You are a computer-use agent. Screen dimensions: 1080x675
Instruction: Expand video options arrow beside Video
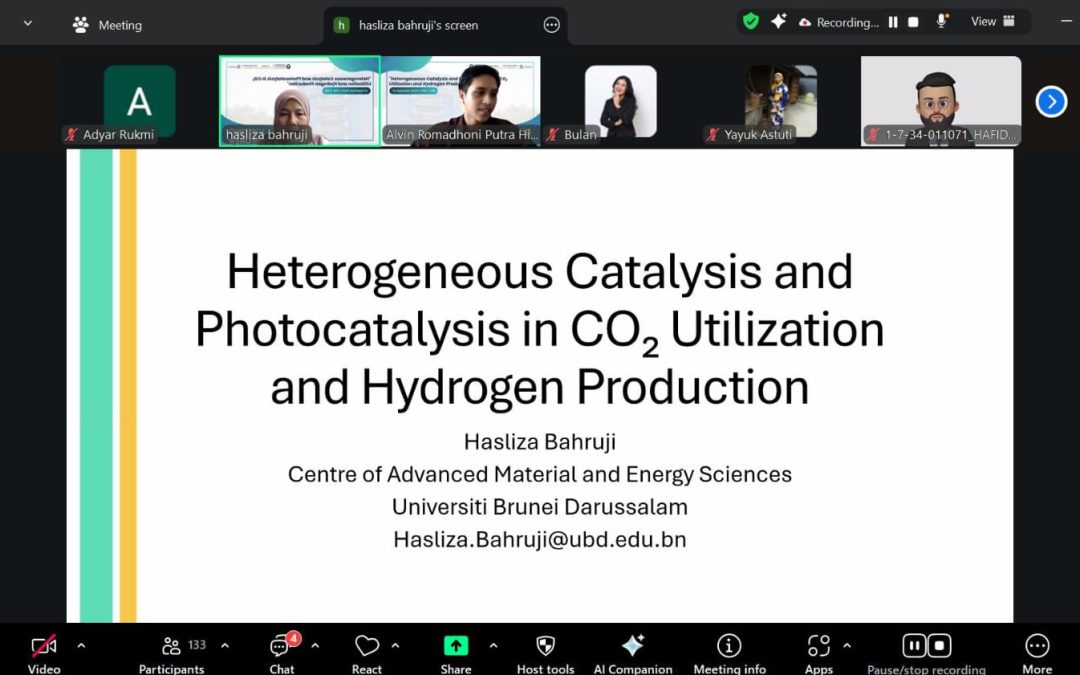pos(81,645)
